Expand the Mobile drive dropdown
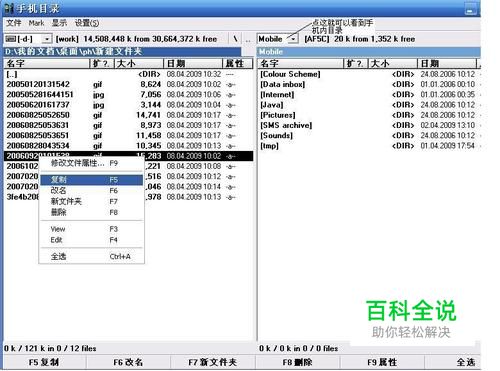500x371 pixels. 293,39
